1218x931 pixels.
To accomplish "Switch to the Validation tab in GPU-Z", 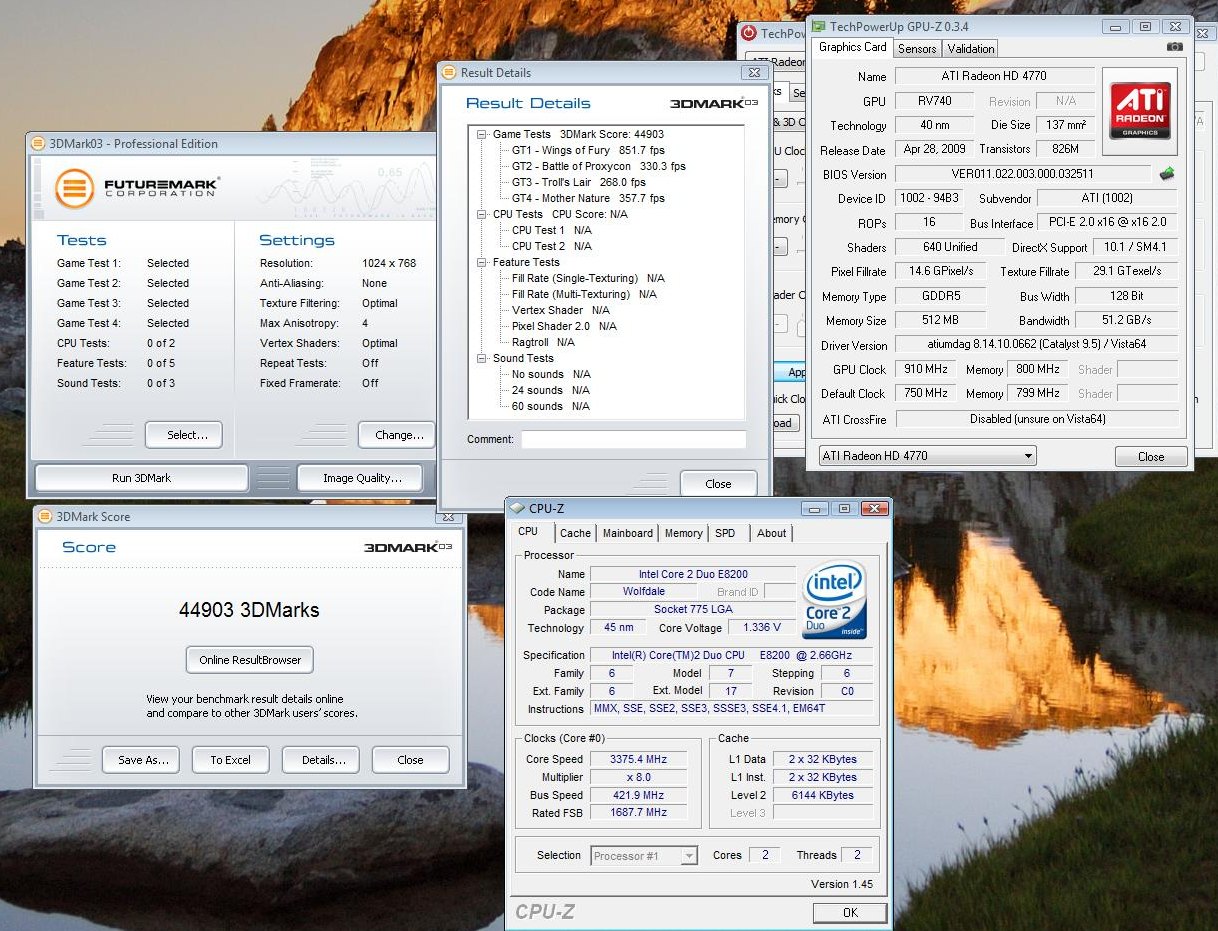I will (x=971, y=48).
